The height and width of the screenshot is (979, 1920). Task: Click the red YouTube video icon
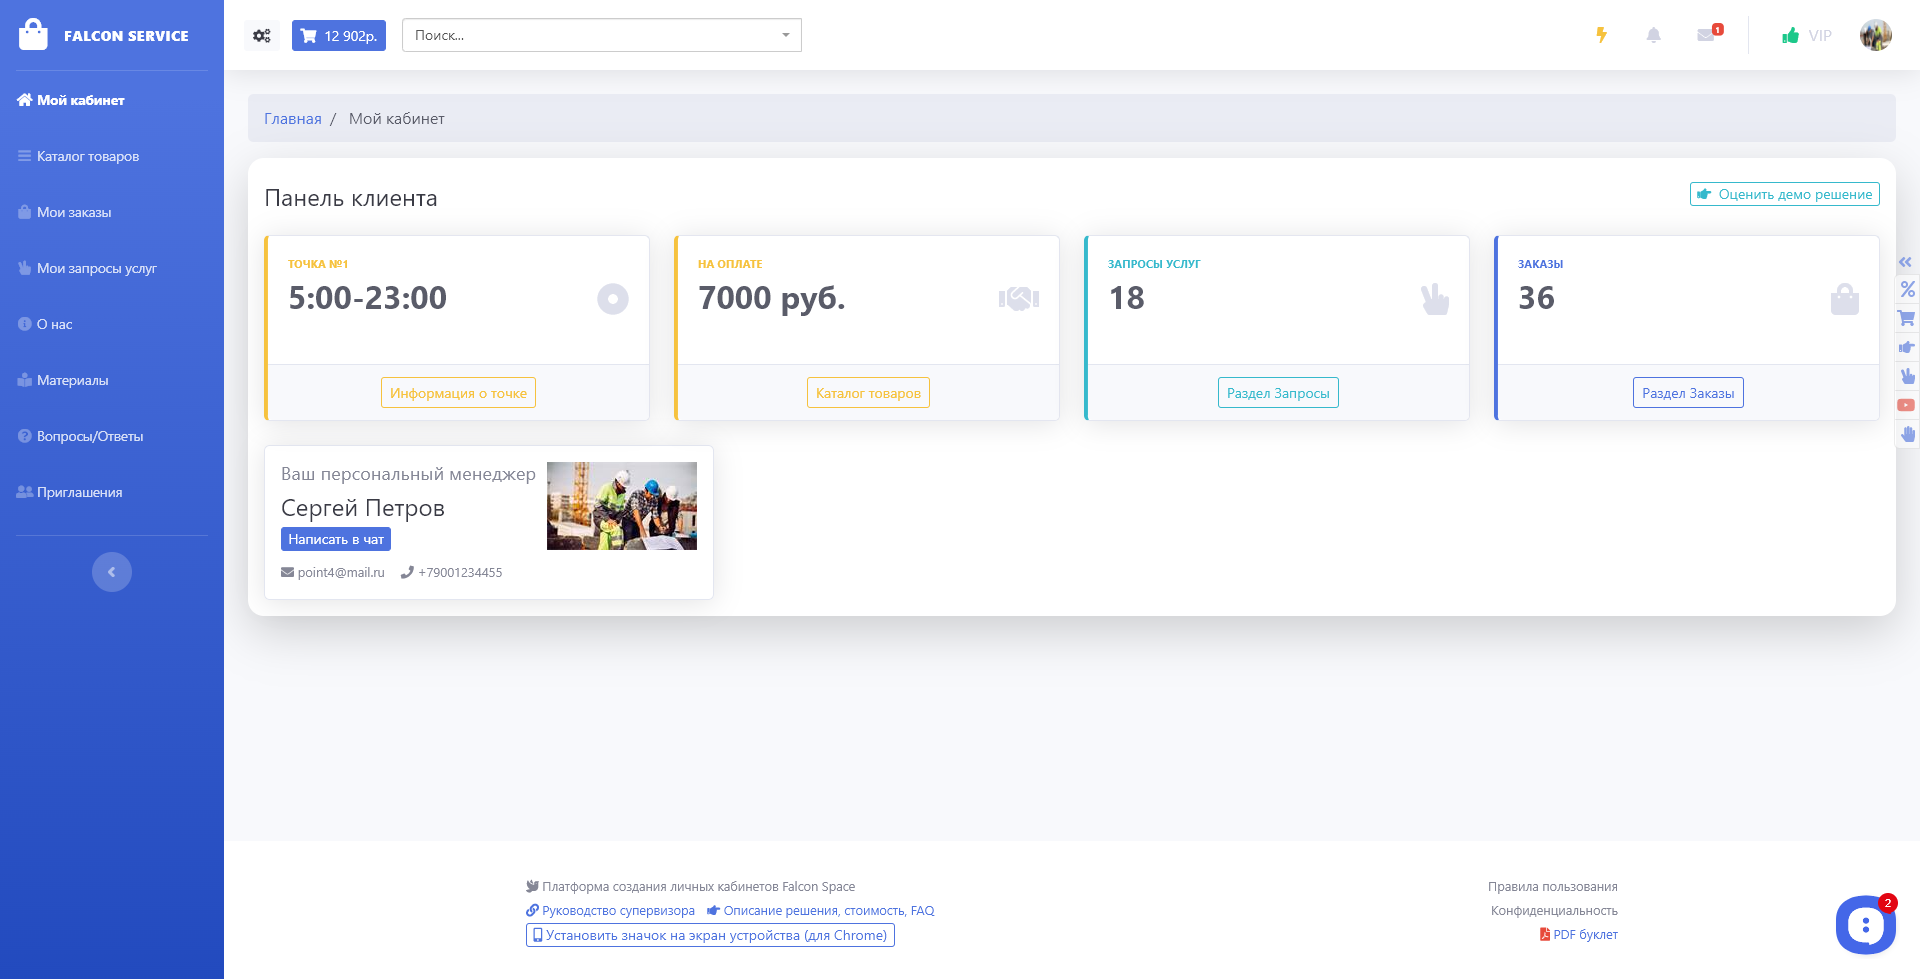1906,405
